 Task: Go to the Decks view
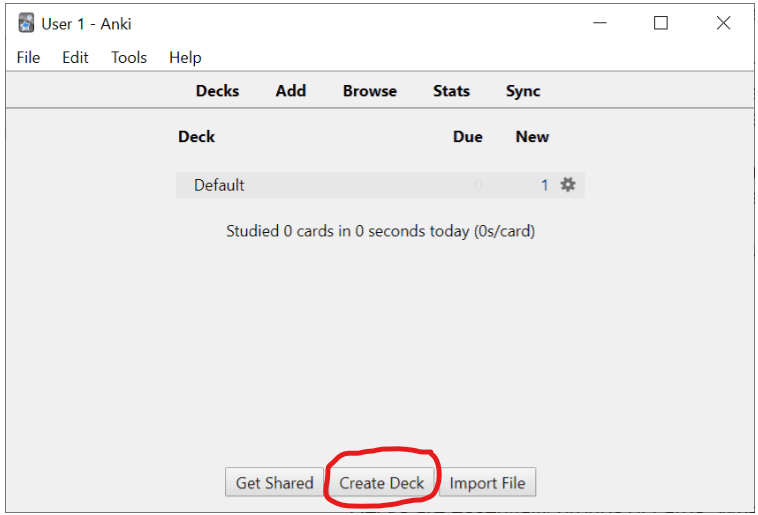pos(217,91)
